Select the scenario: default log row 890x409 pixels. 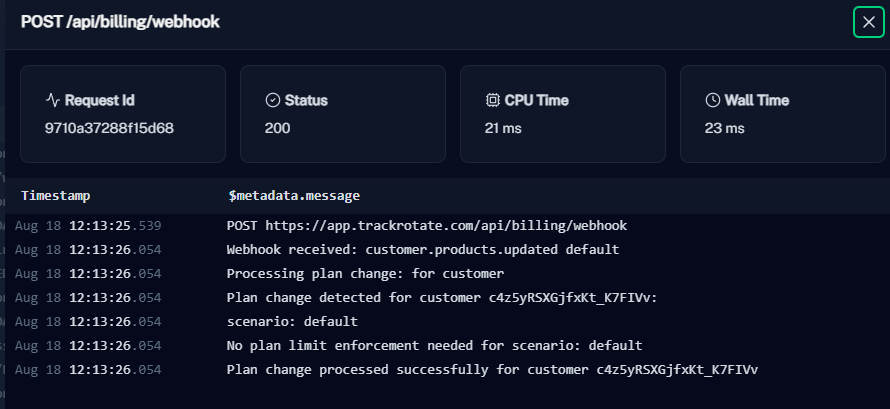click(292, 321)
